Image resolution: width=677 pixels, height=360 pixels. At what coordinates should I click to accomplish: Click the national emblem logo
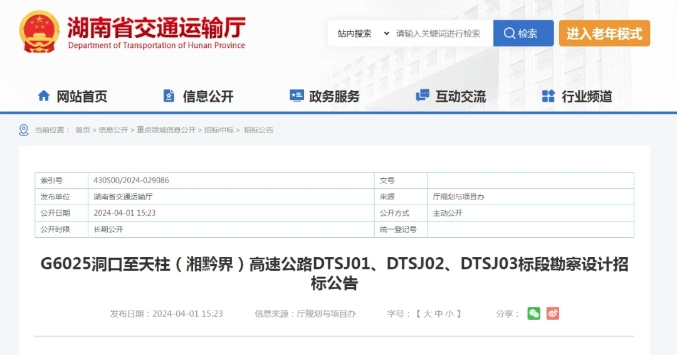39,32
